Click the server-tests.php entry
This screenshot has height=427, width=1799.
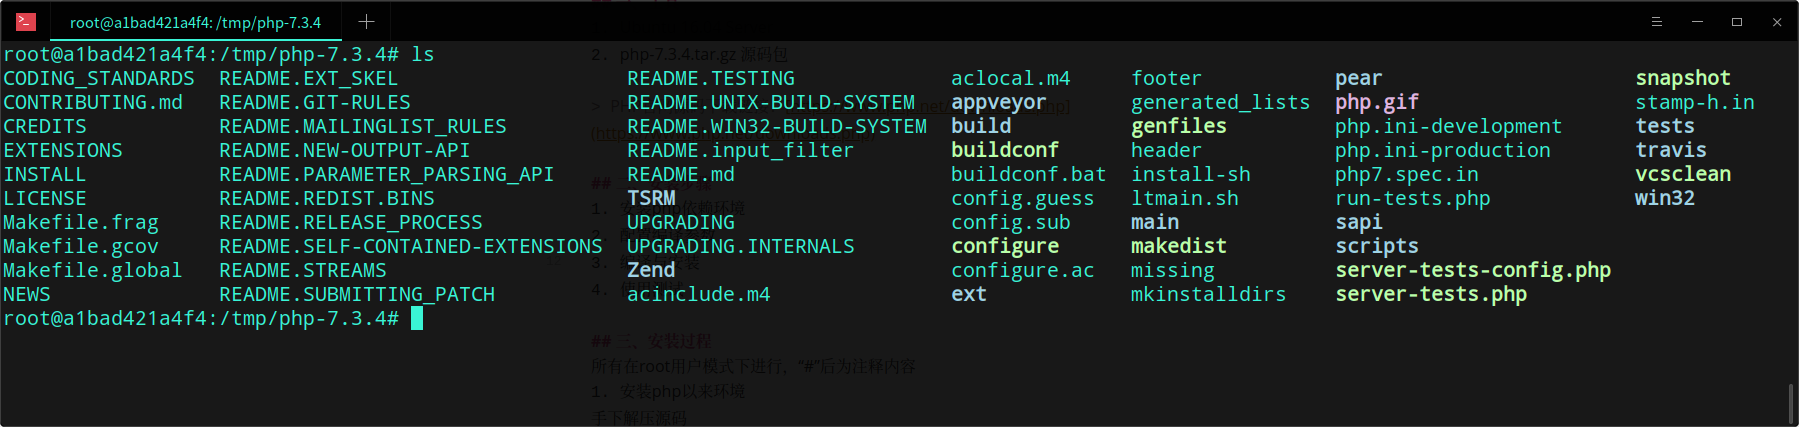coord(1430,294)
